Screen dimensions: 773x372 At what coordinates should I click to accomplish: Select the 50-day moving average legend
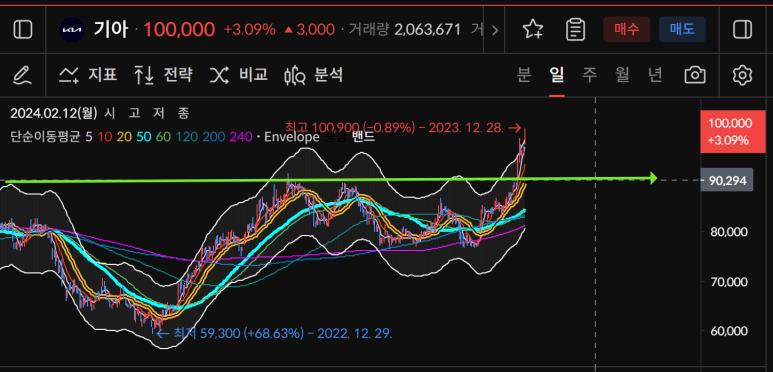pyautogui.click(x=144, y=137)
